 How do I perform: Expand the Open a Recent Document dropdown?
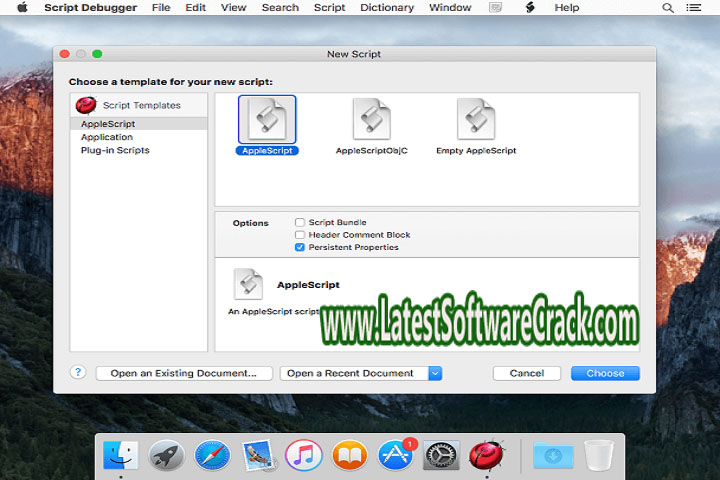pyautogui.click(x=434, y=373)
